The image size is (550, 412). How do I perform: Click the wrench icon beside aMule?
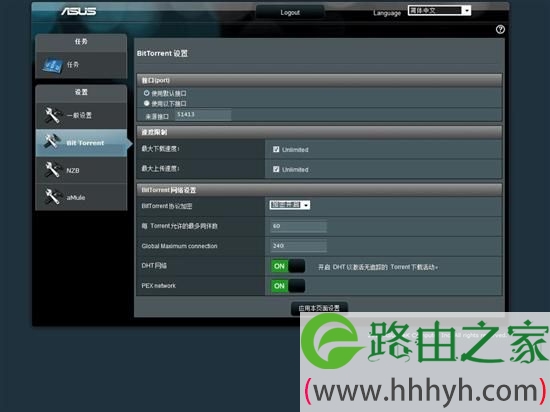52,196
